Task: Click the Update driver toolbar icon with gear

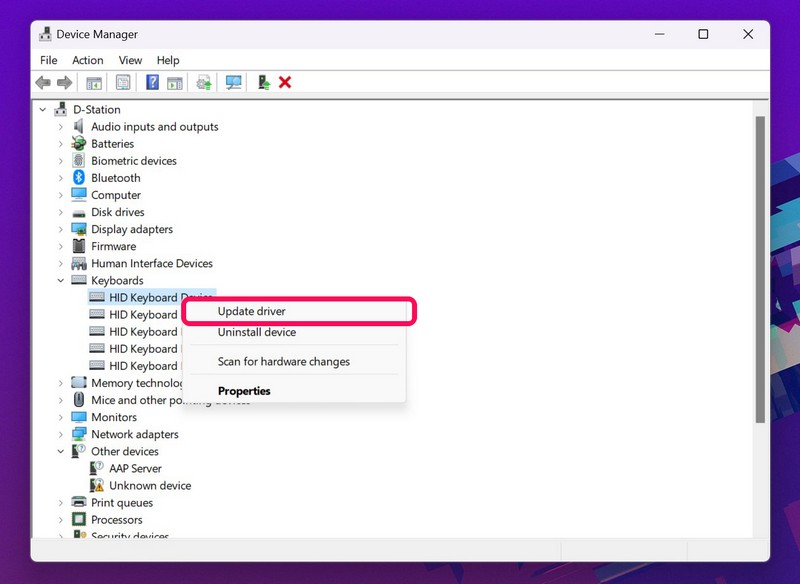Action: (204, 83)
